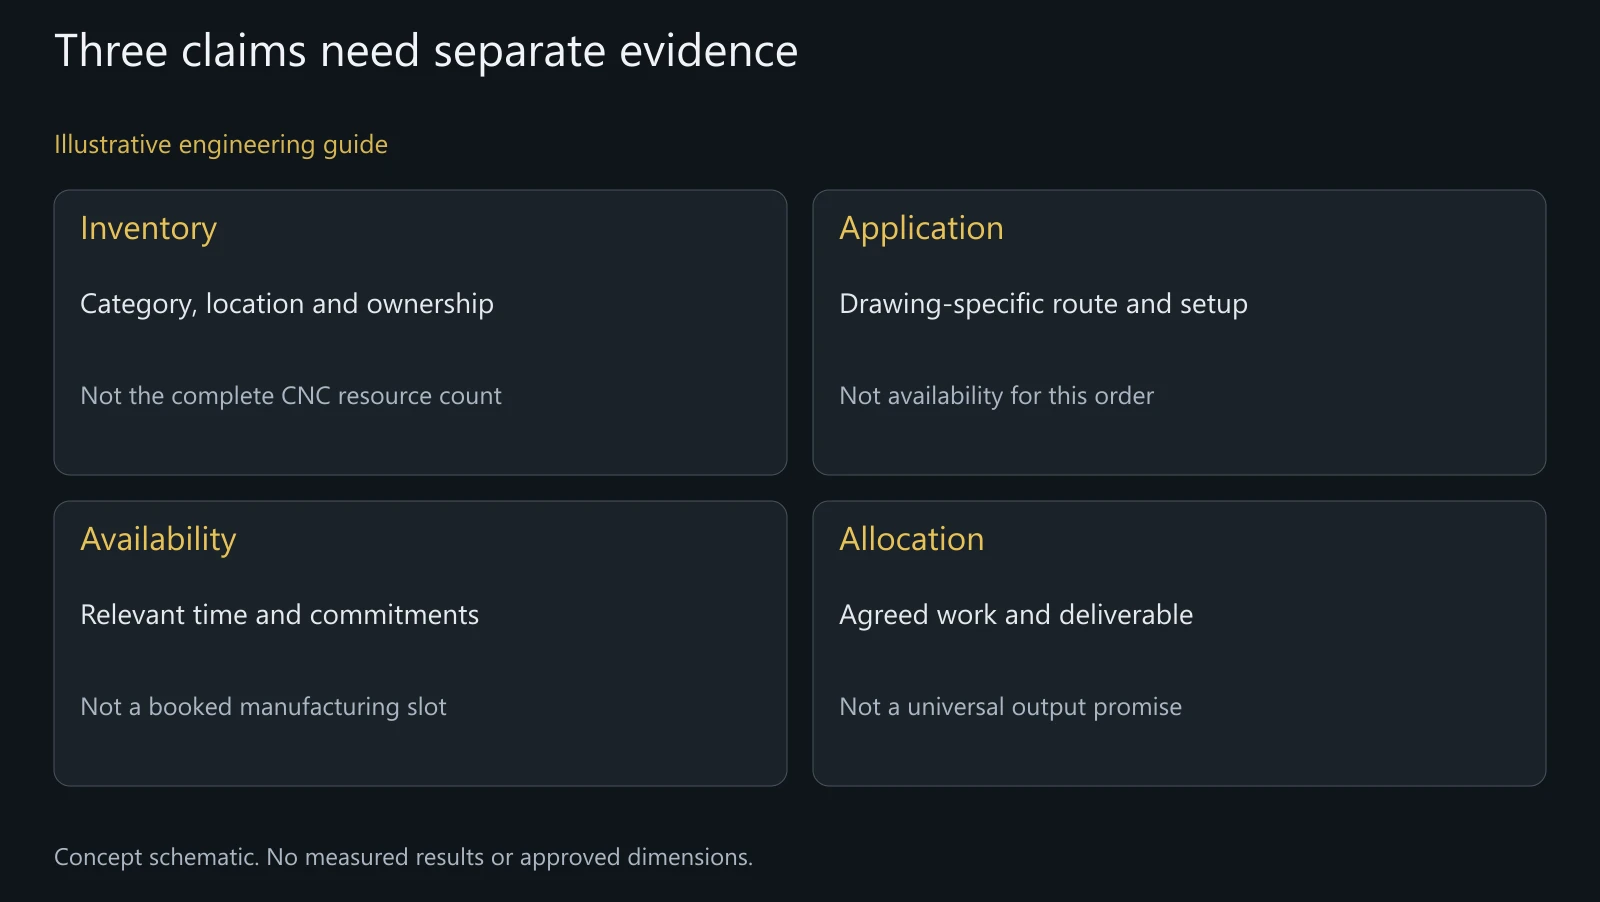Click Not availability for this order note
Screen dimensions: 1600x902
tap(996, 396)
